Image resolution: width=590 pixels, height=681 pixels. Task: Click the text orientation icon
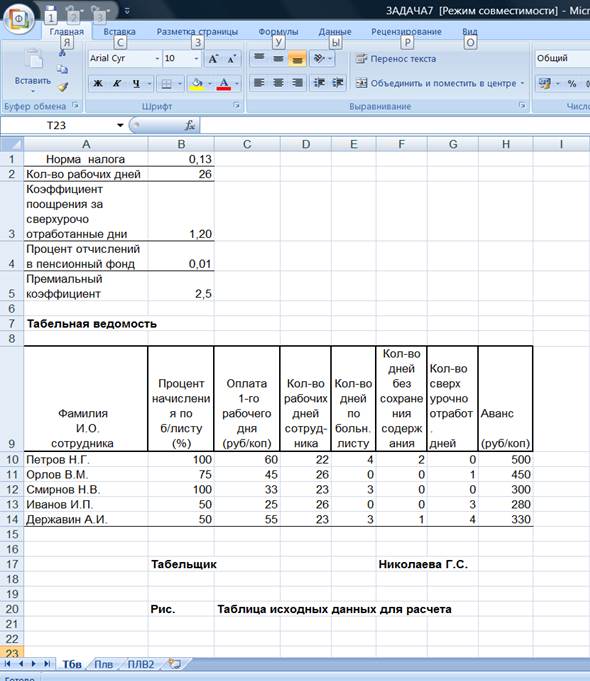(320, 58)
